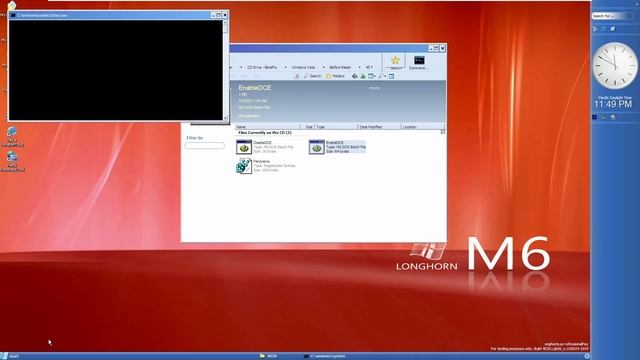Expand the arrow before CD Drive breadcrumb

click(241, 67)
